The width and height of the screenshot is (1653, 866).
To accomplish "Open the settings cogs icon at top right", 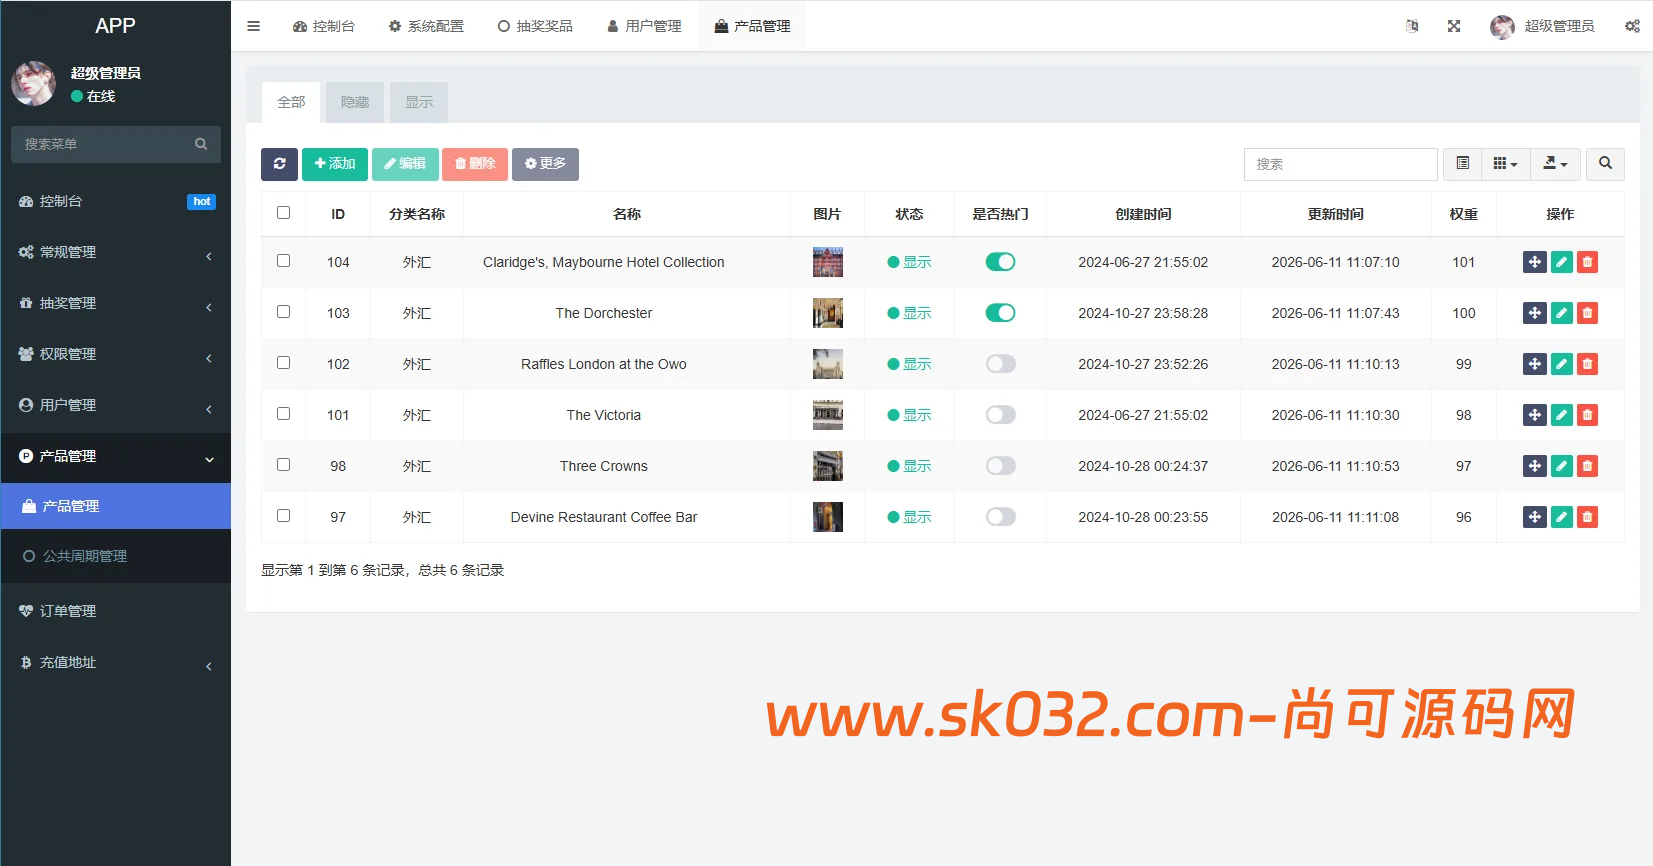I will coord(1632,26).
